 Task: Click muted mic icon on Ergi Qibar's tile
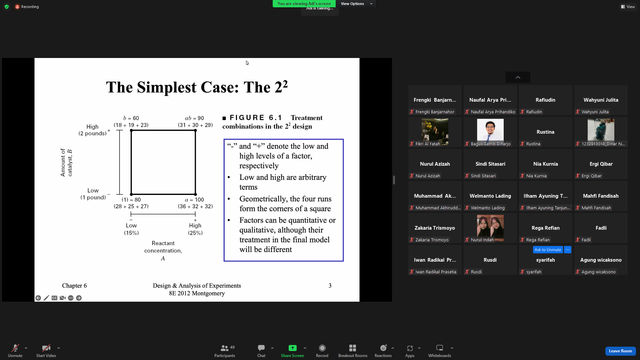[x=578, y=176]
